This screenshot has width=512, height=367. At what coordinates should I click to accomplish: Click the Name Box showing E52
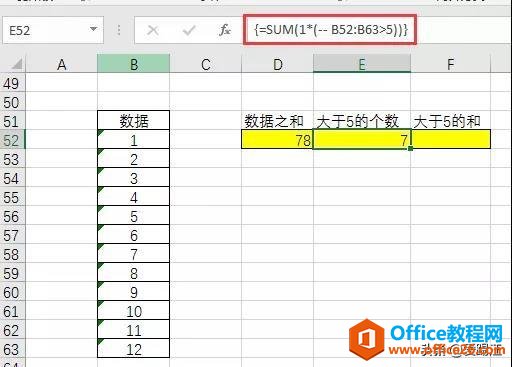[x=53, y=30]
